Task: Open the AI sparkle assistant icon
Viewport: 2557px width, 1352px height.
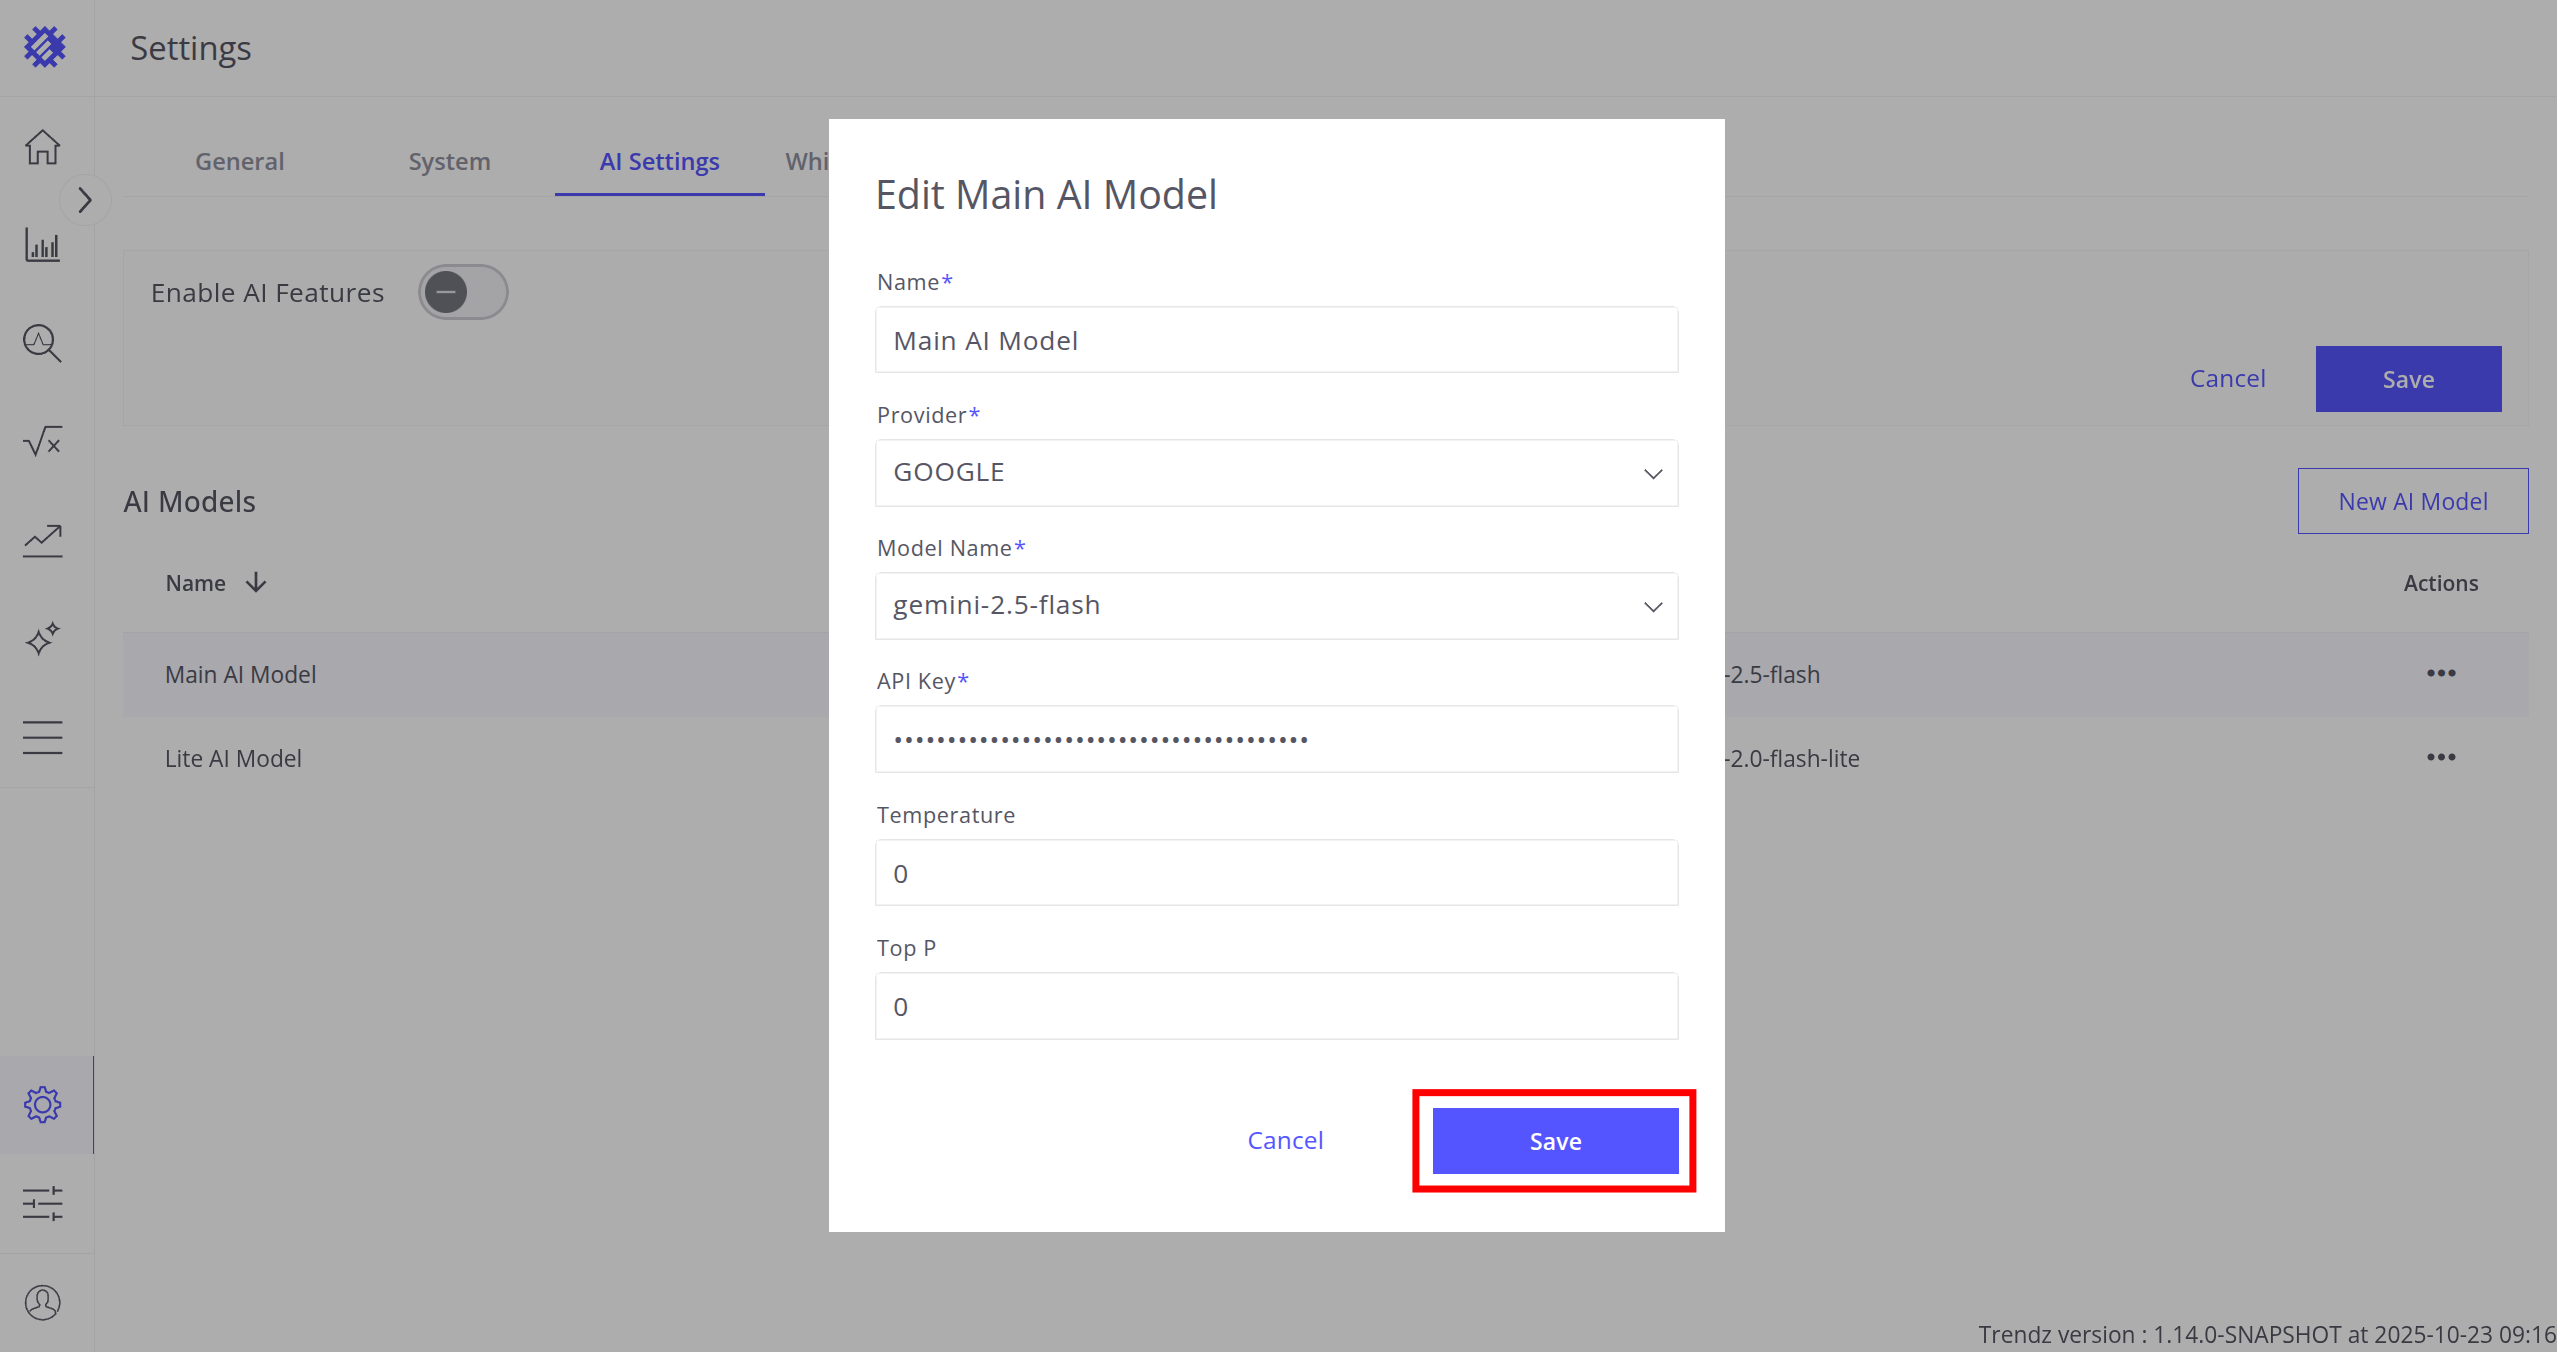Action: point(43,638)
